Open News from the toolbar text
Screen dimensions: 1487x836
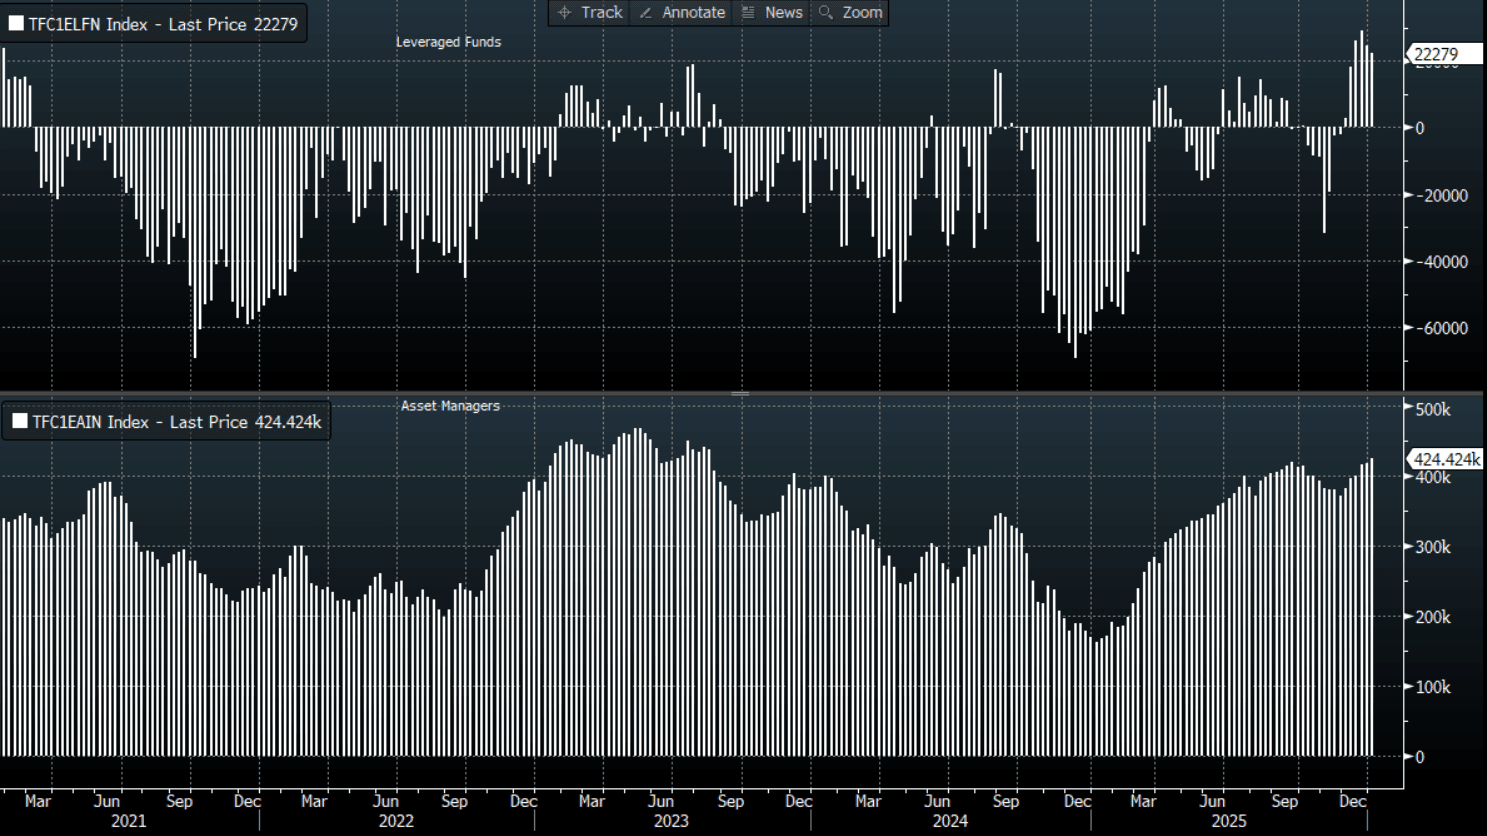pos(783,13)
